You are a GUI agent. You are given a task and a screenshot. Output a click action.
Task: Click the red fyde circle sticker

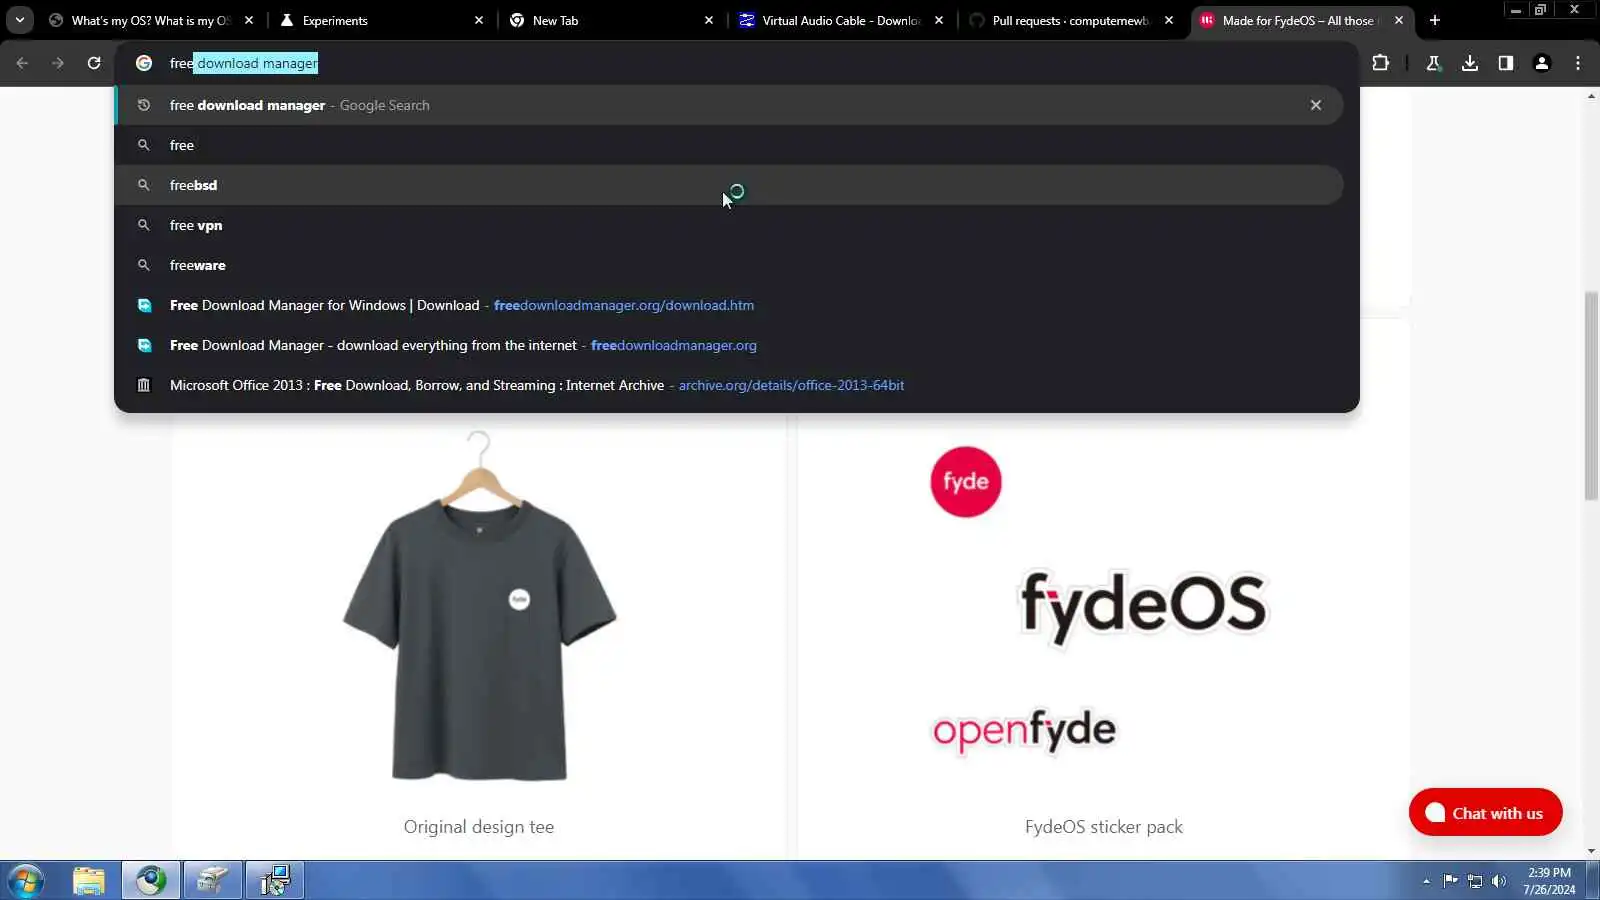click(x=966, y=482)
